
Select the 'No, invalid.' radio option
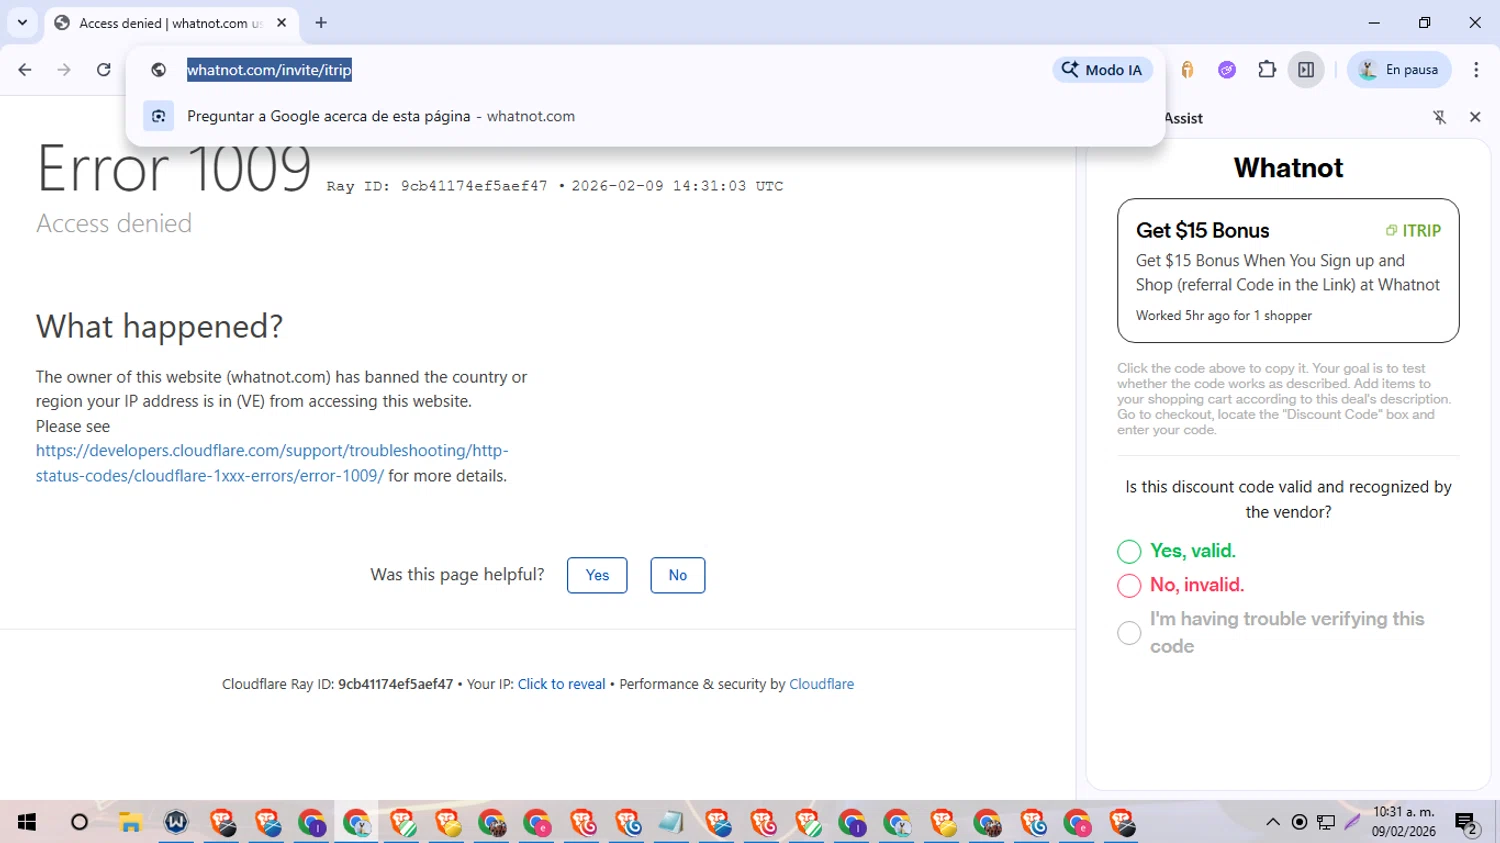[1129, 585]
